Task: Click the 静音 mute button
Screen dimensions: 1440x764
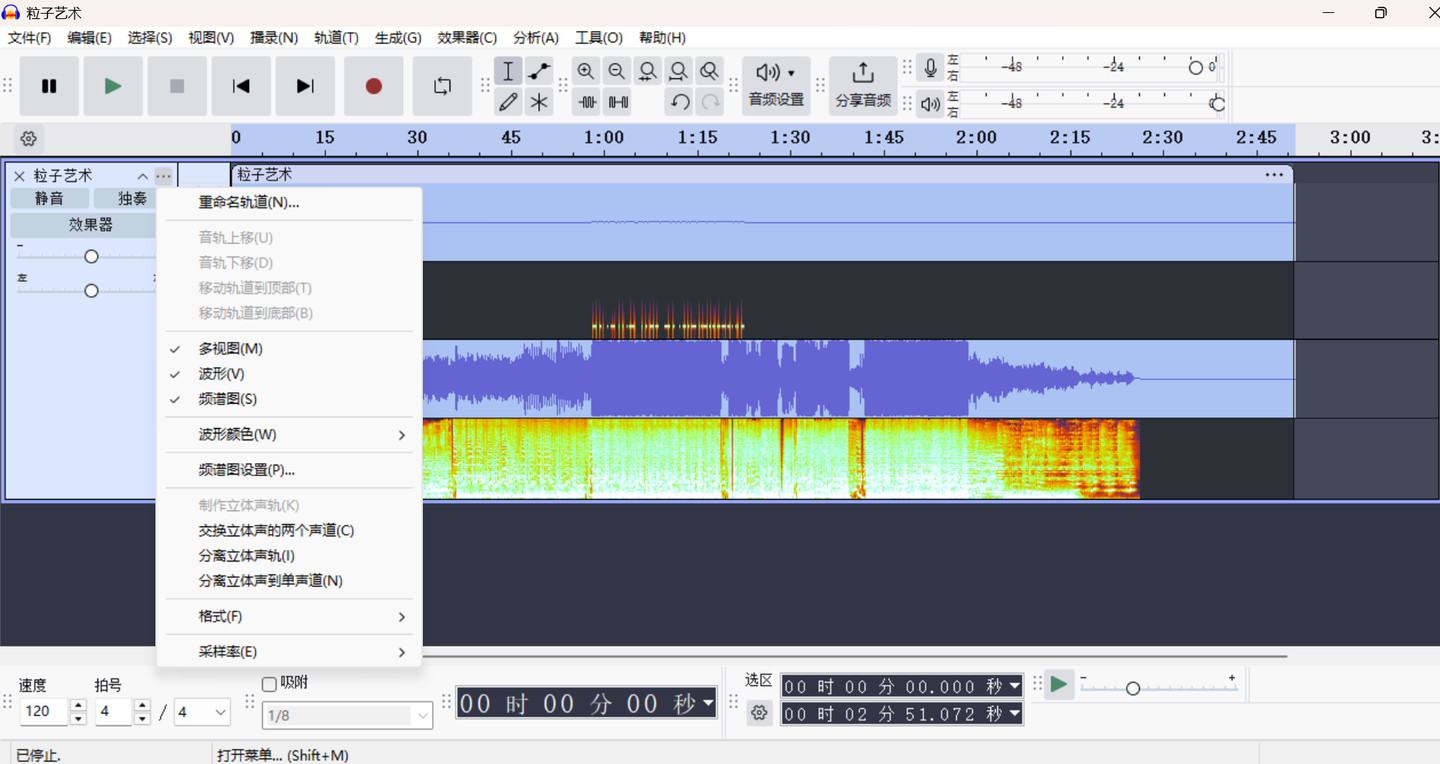Action: click(x=49, y=199)
